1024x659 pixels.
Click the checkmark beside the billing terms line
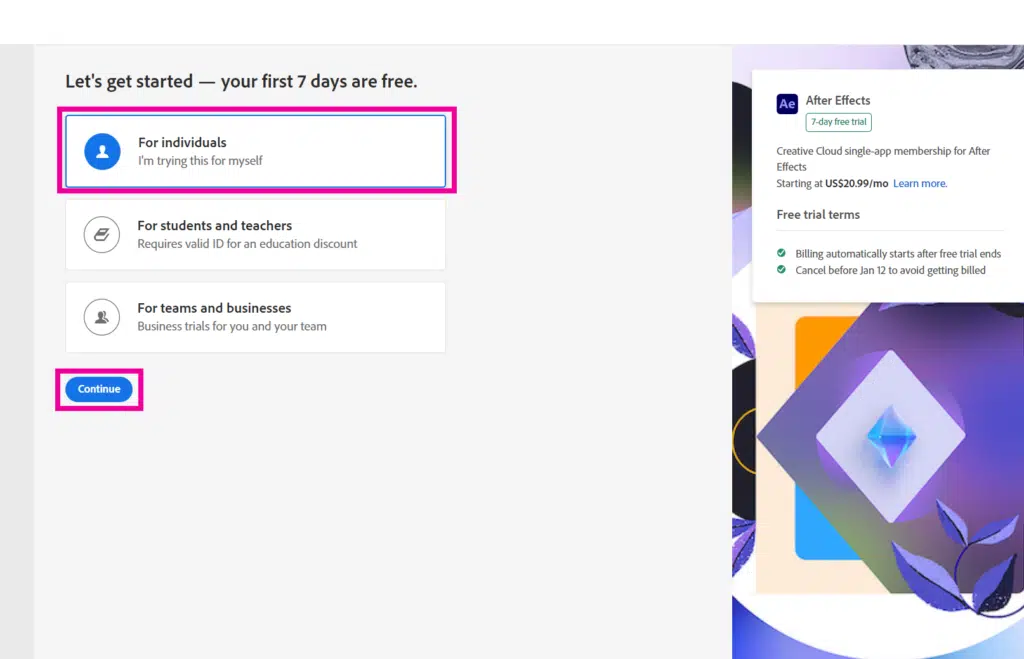[x=781, y=253]
